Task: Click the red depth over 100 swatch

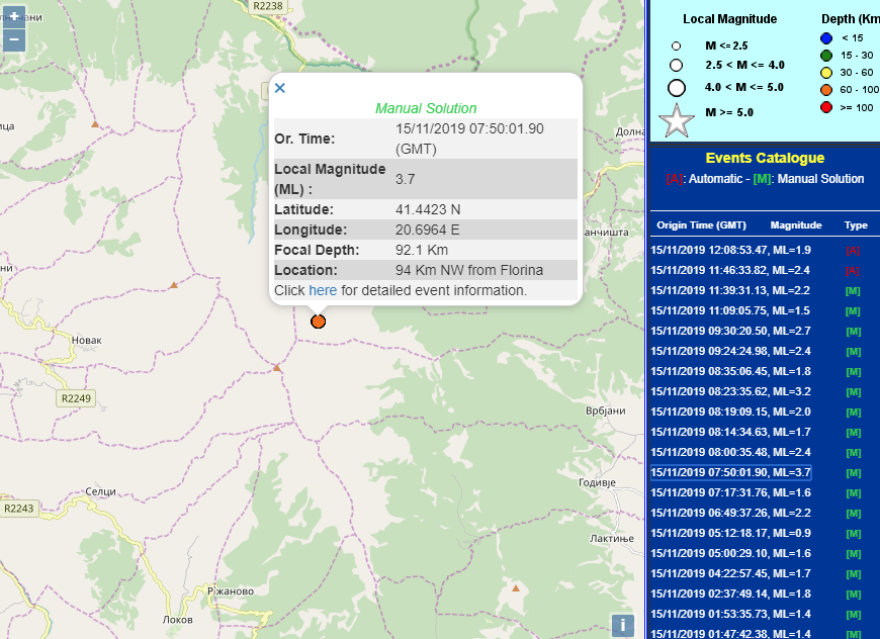Action: click(826, 107)
